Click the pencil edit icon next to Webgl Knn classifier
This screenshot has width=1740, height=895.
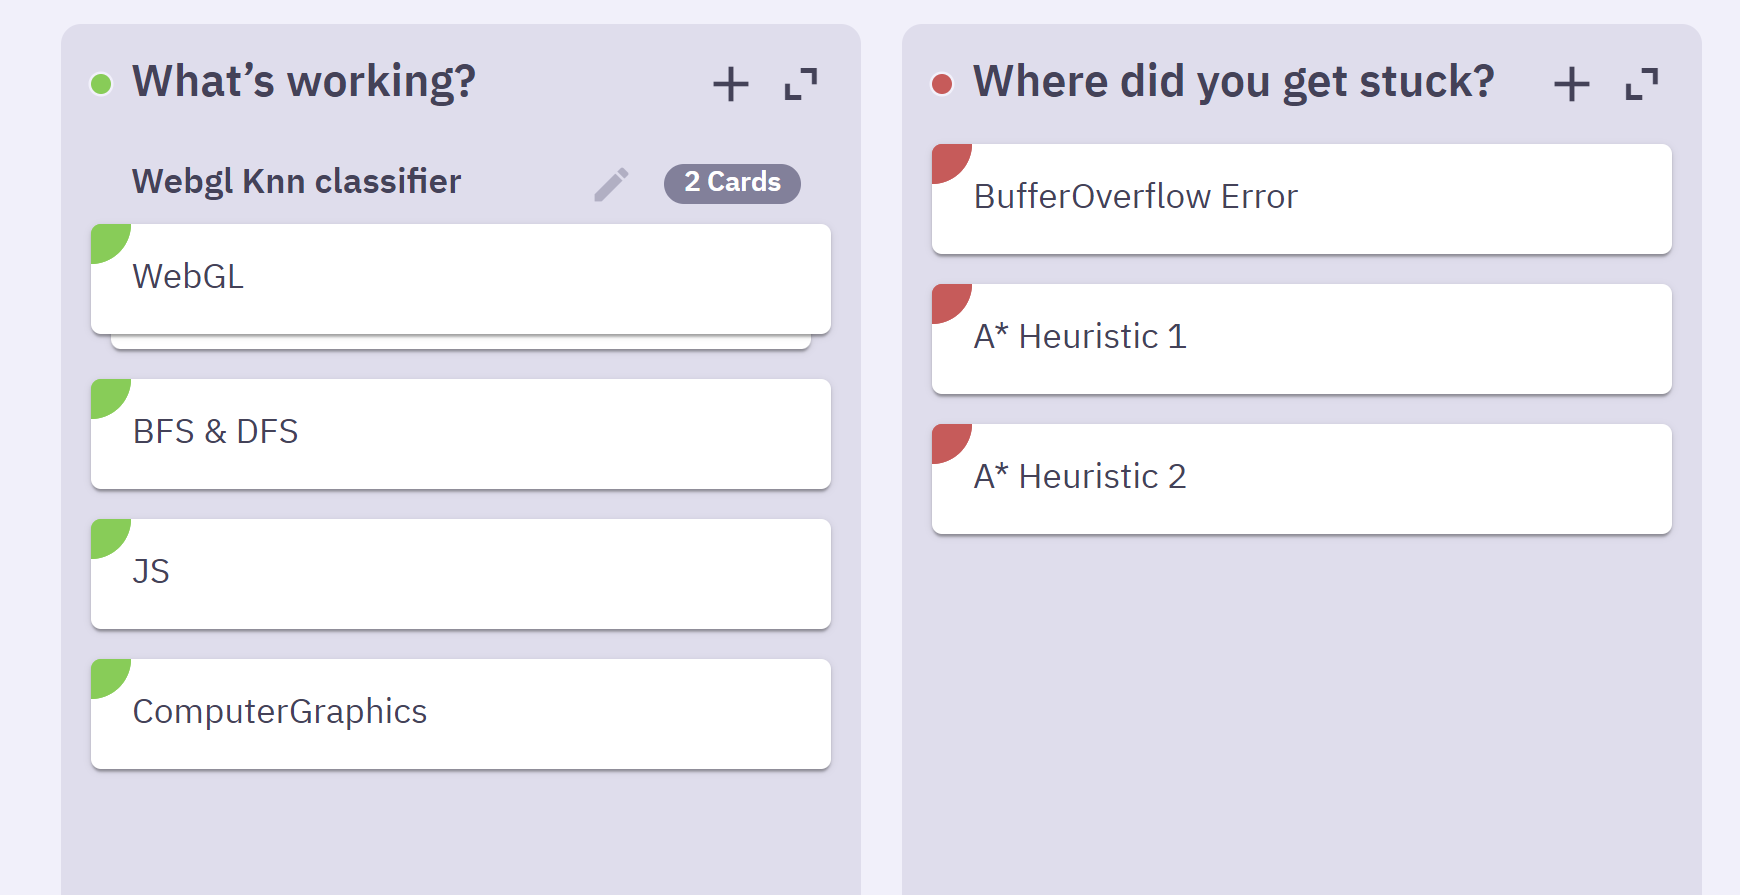(x=611, y=183)
